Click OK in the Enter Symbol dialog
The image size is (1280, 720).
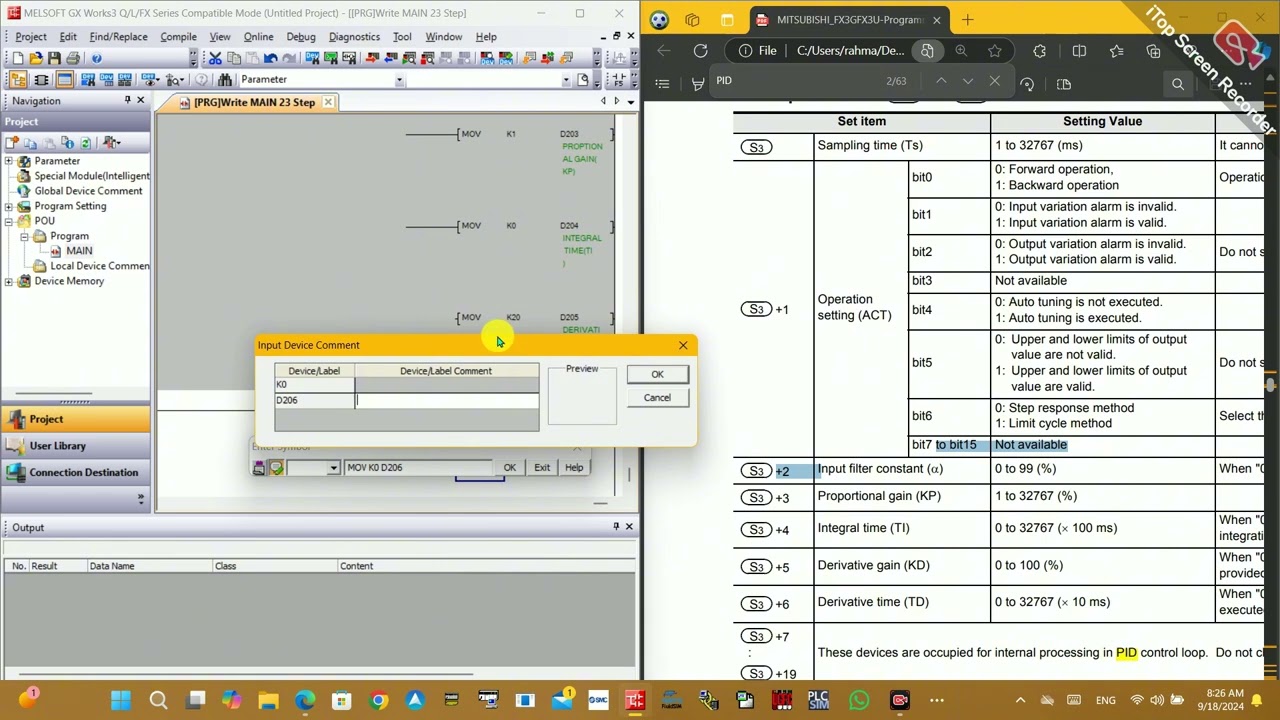coord(510,467)
